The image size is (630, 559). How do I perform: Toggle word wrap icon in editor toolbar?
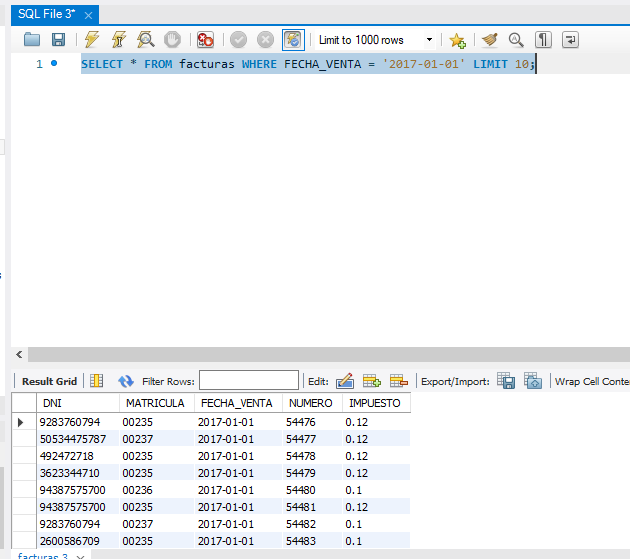click(x=570, y=40)
